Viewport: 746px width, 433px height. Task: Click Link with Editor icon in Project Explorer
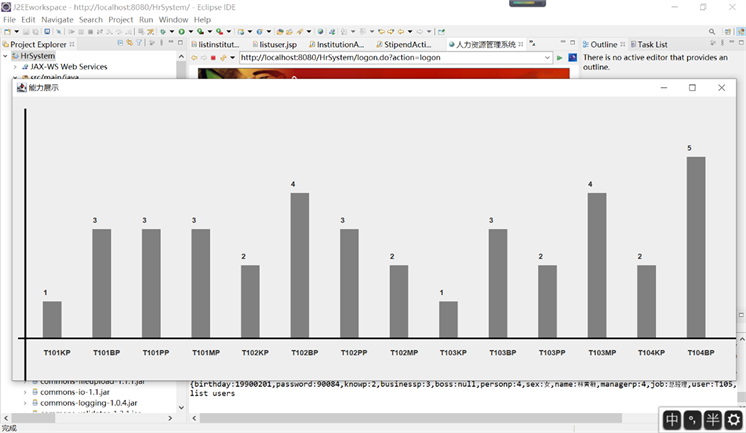130,44
